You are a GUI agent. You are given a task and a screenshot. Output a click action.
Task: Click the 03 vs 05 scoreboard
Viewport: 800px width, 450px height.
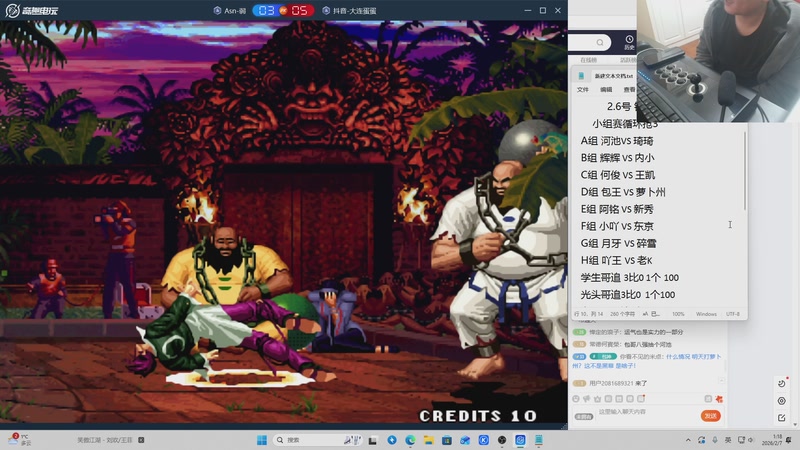coord(283,10)
